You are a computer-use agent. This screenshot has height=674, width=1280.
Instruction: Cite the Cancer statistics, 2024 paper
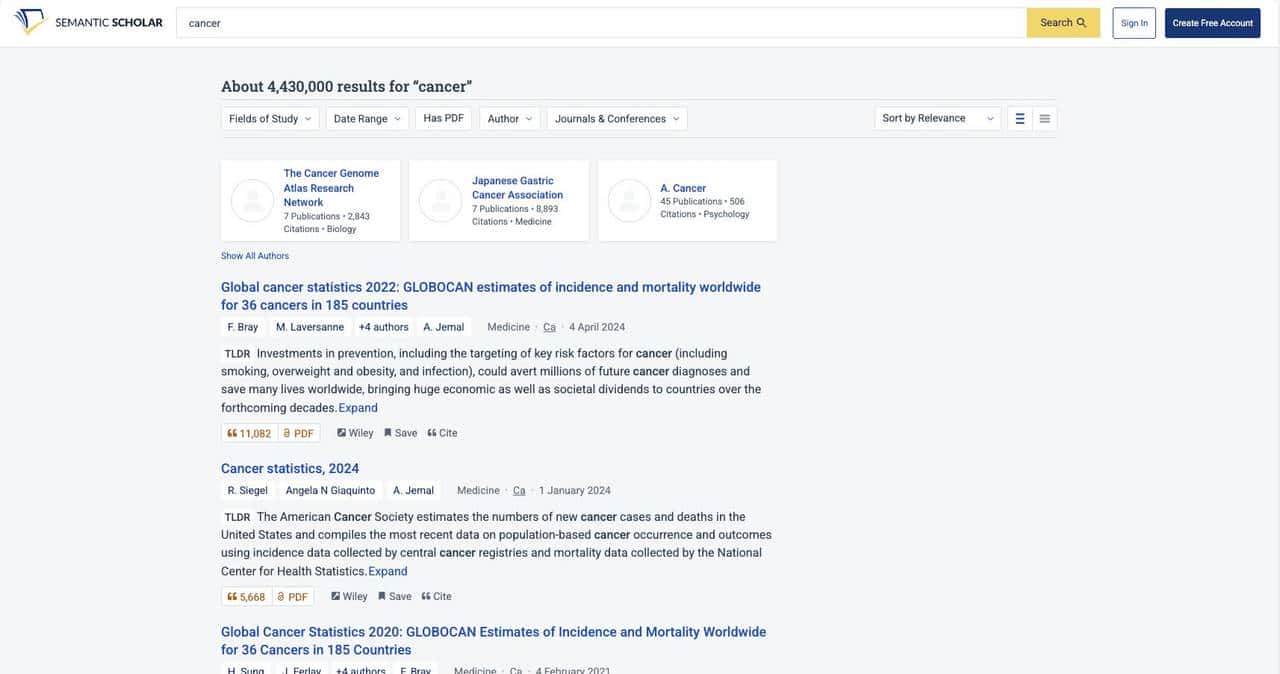click(436, 597)
